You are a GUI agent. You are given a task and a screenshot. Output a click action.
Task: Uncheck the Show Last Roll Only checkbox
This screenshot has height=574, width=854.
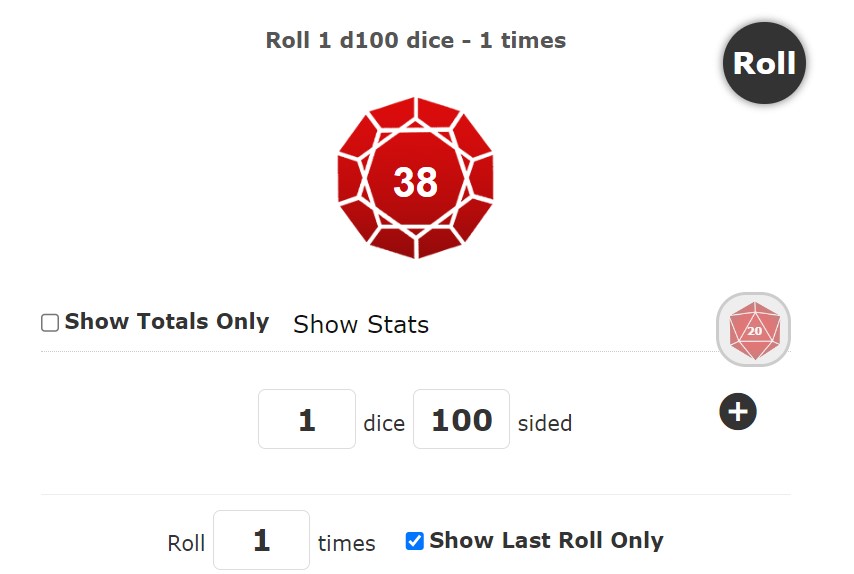coord(414,541)
